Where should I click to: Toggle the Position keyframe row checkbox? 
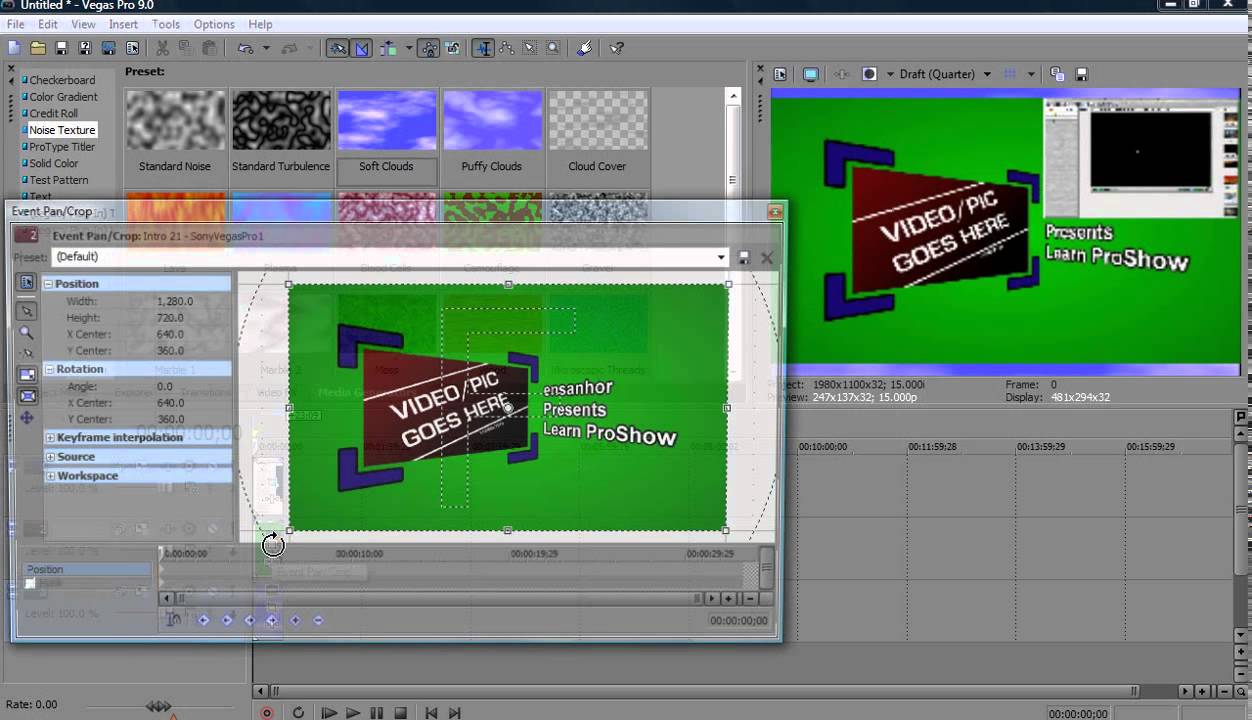point(30,583)
